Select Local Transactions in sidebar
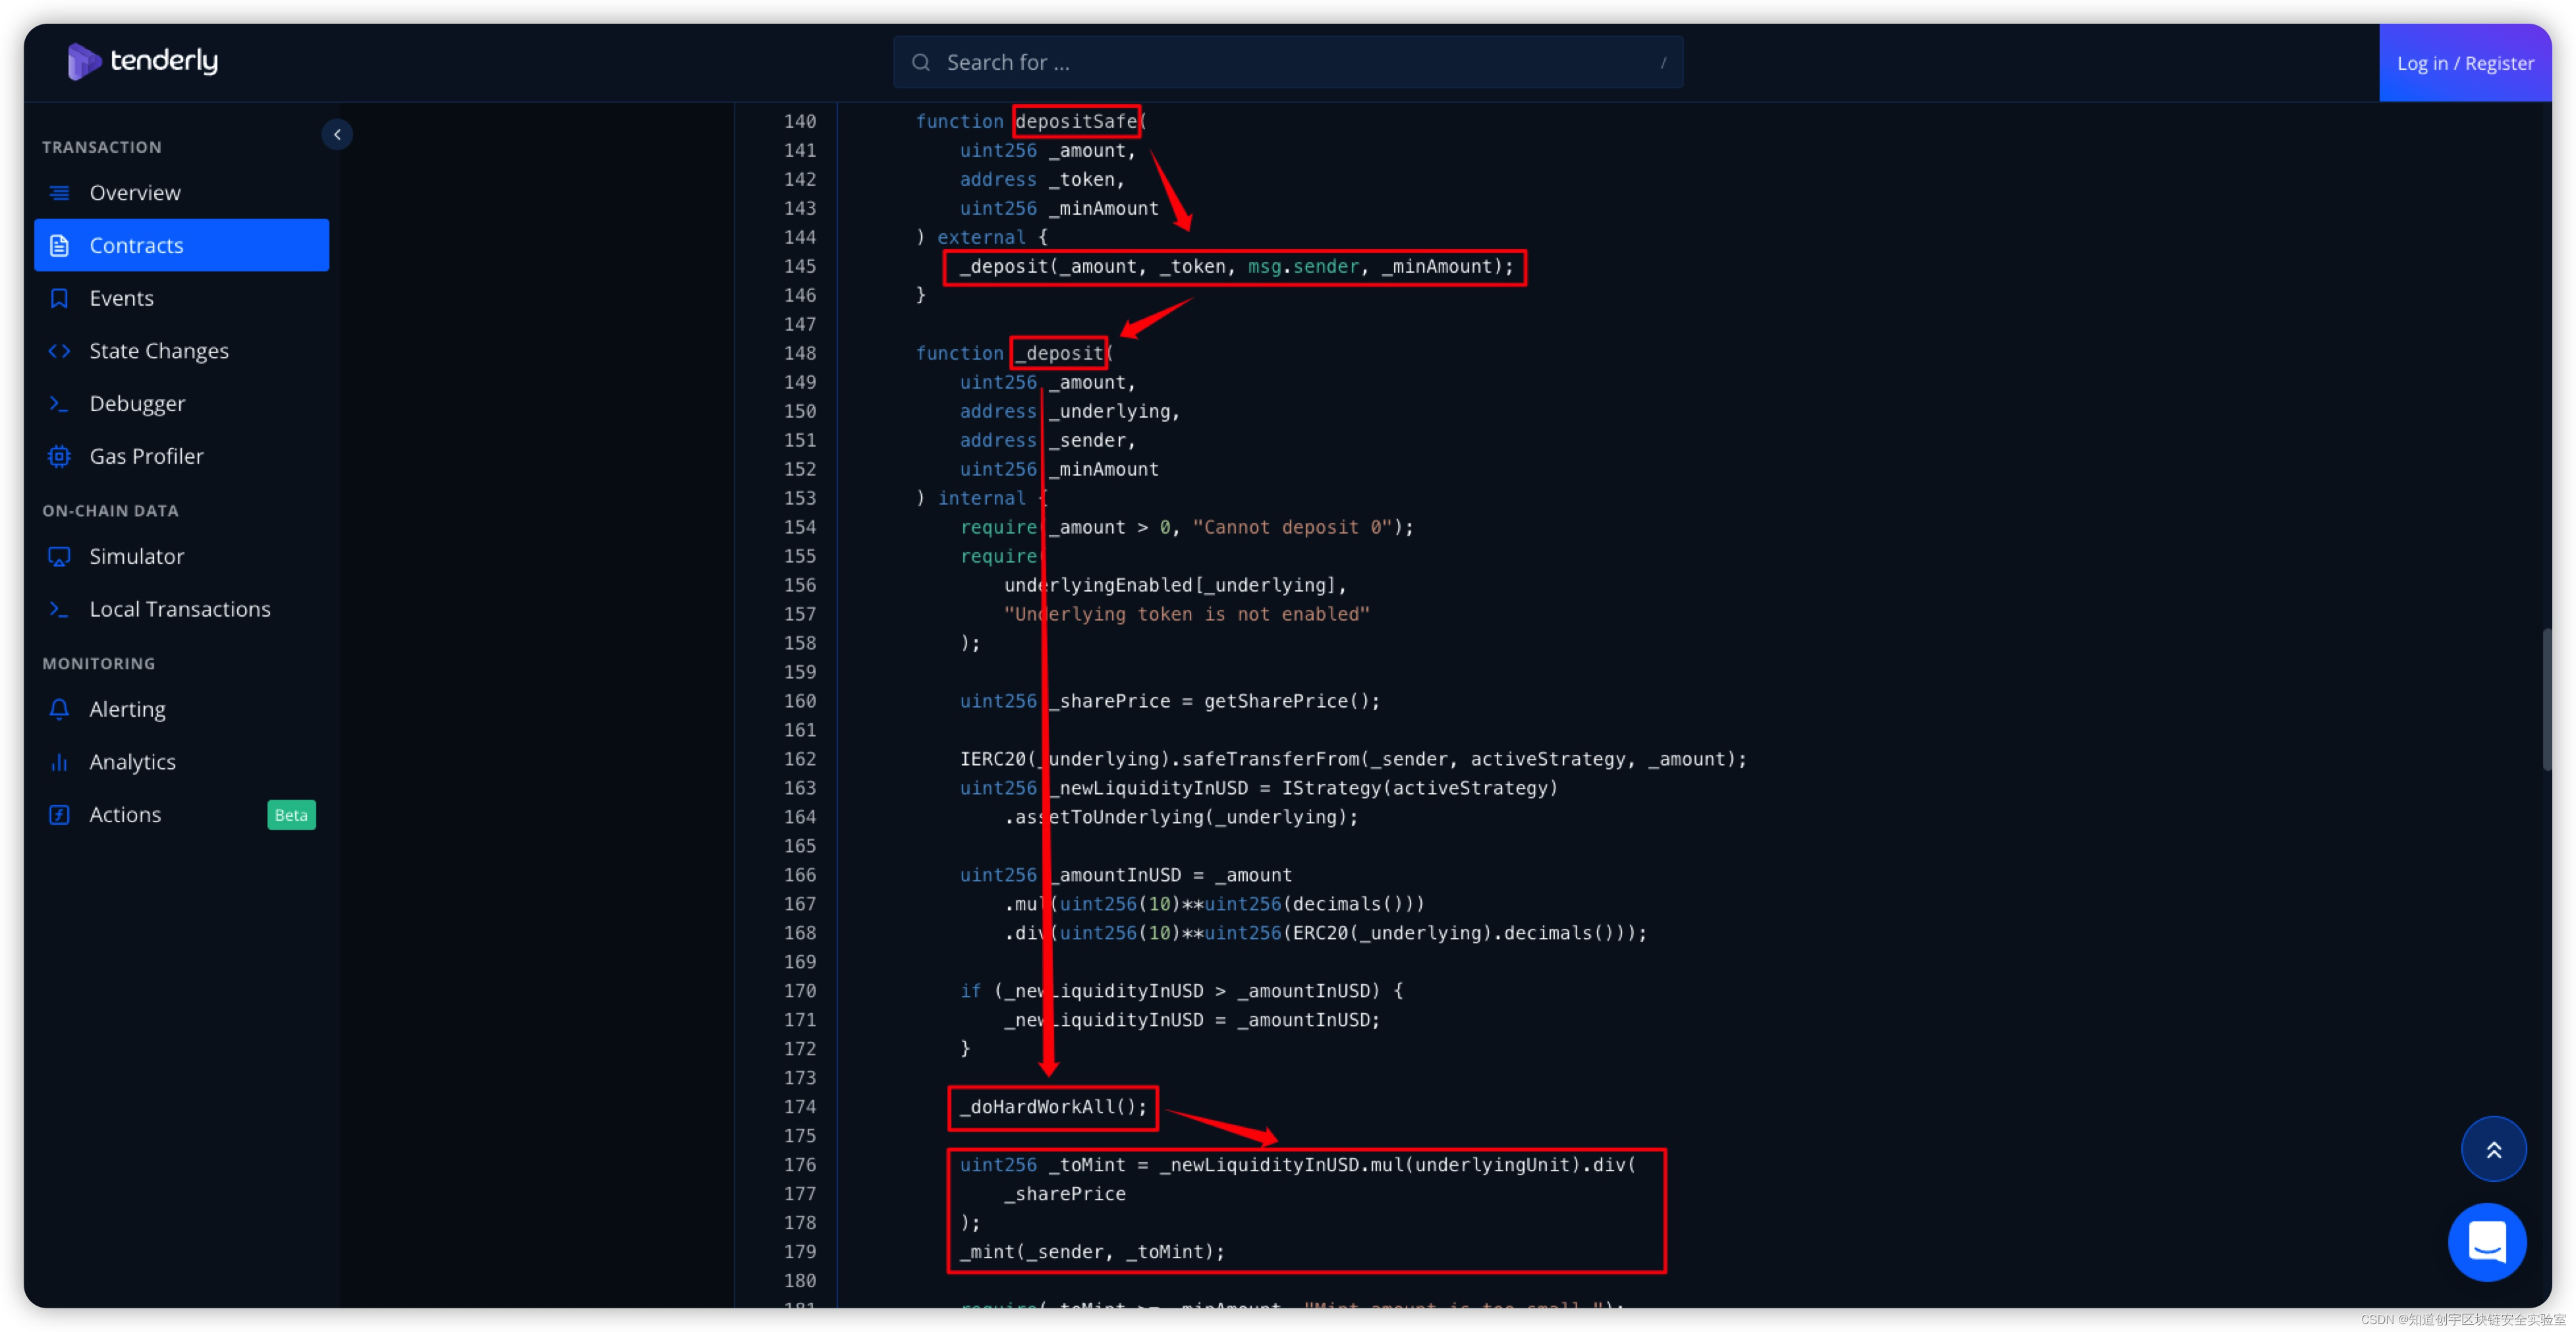 180,610
